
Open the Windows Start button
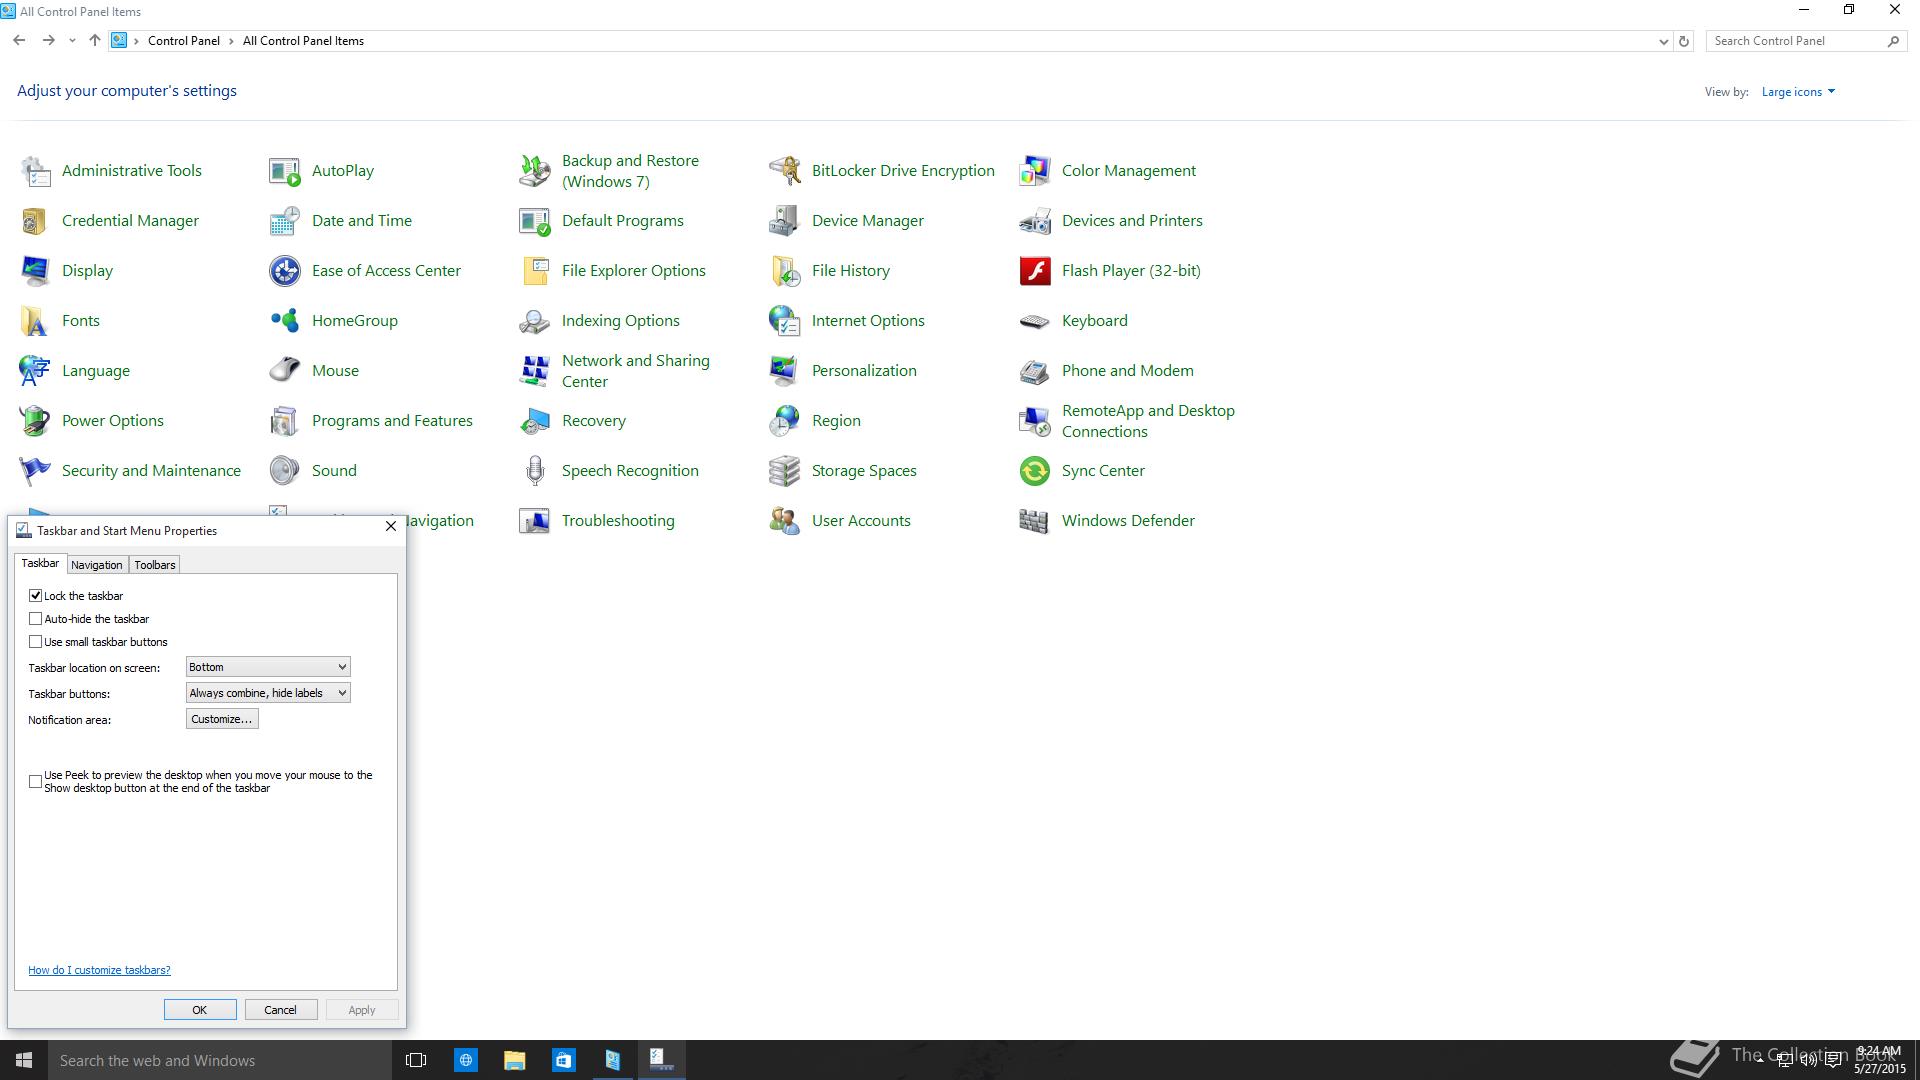click(24, 1060)
